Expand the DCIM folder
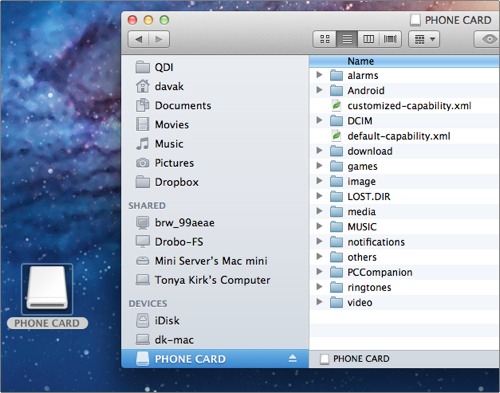 [x=319, y=120]
